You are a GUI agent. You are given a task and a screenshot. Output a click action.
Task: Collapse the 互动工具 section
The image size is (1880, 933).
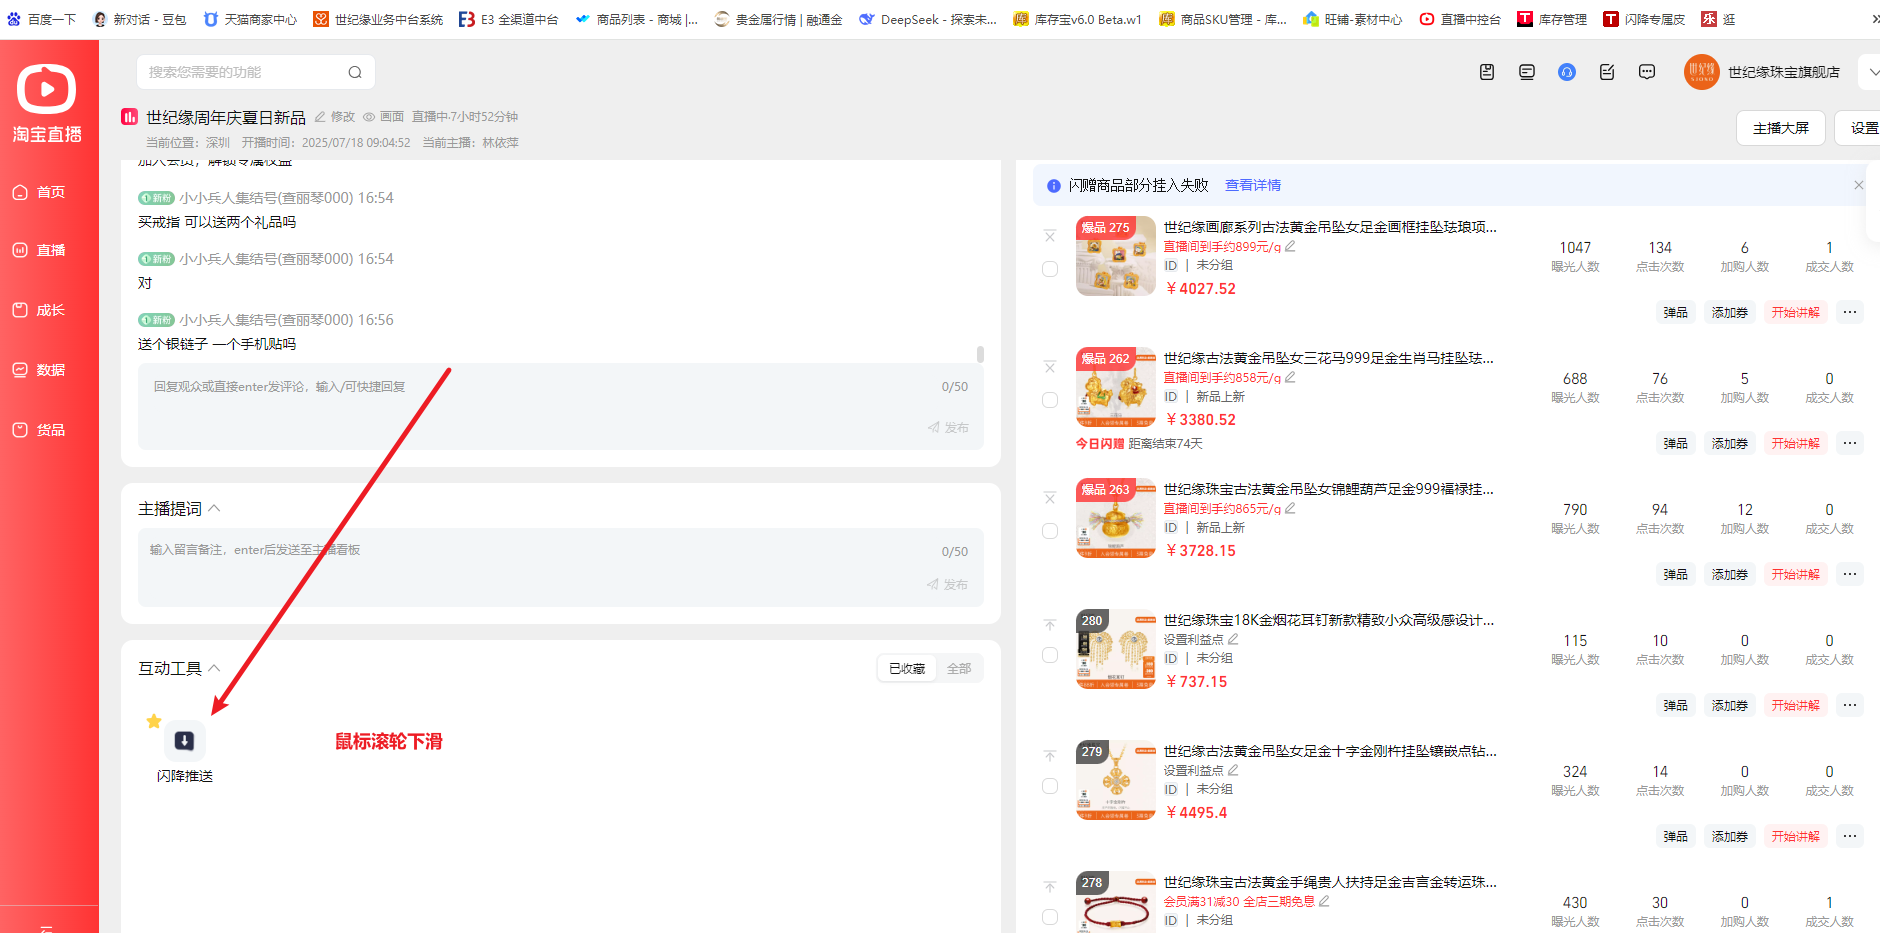[x=214, y=668]
